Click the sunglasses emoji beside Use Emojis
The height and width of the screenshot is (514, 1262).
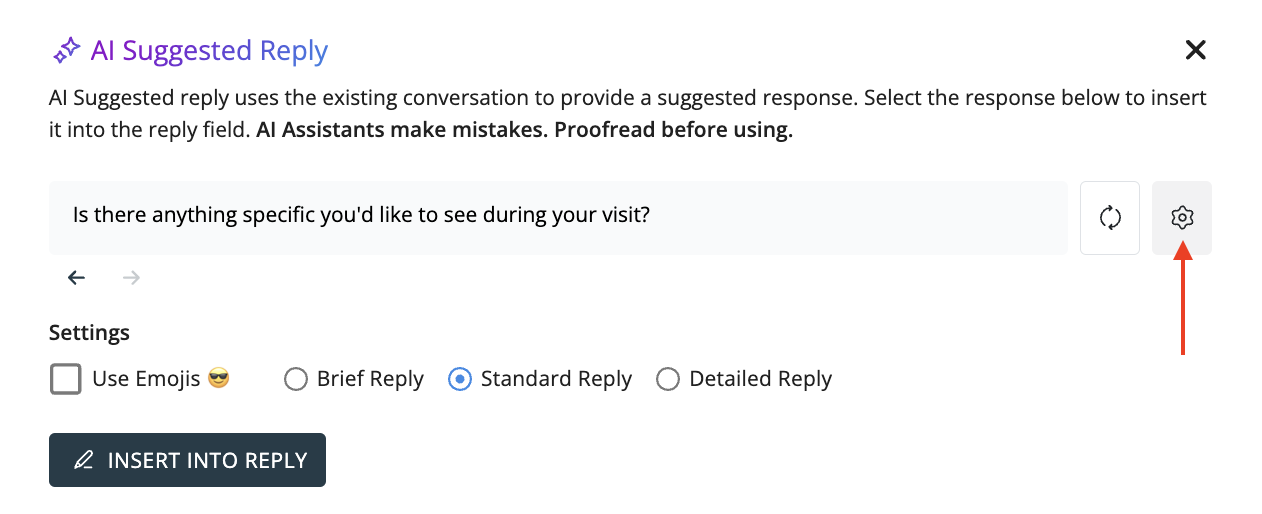click(x=219, y=379)
